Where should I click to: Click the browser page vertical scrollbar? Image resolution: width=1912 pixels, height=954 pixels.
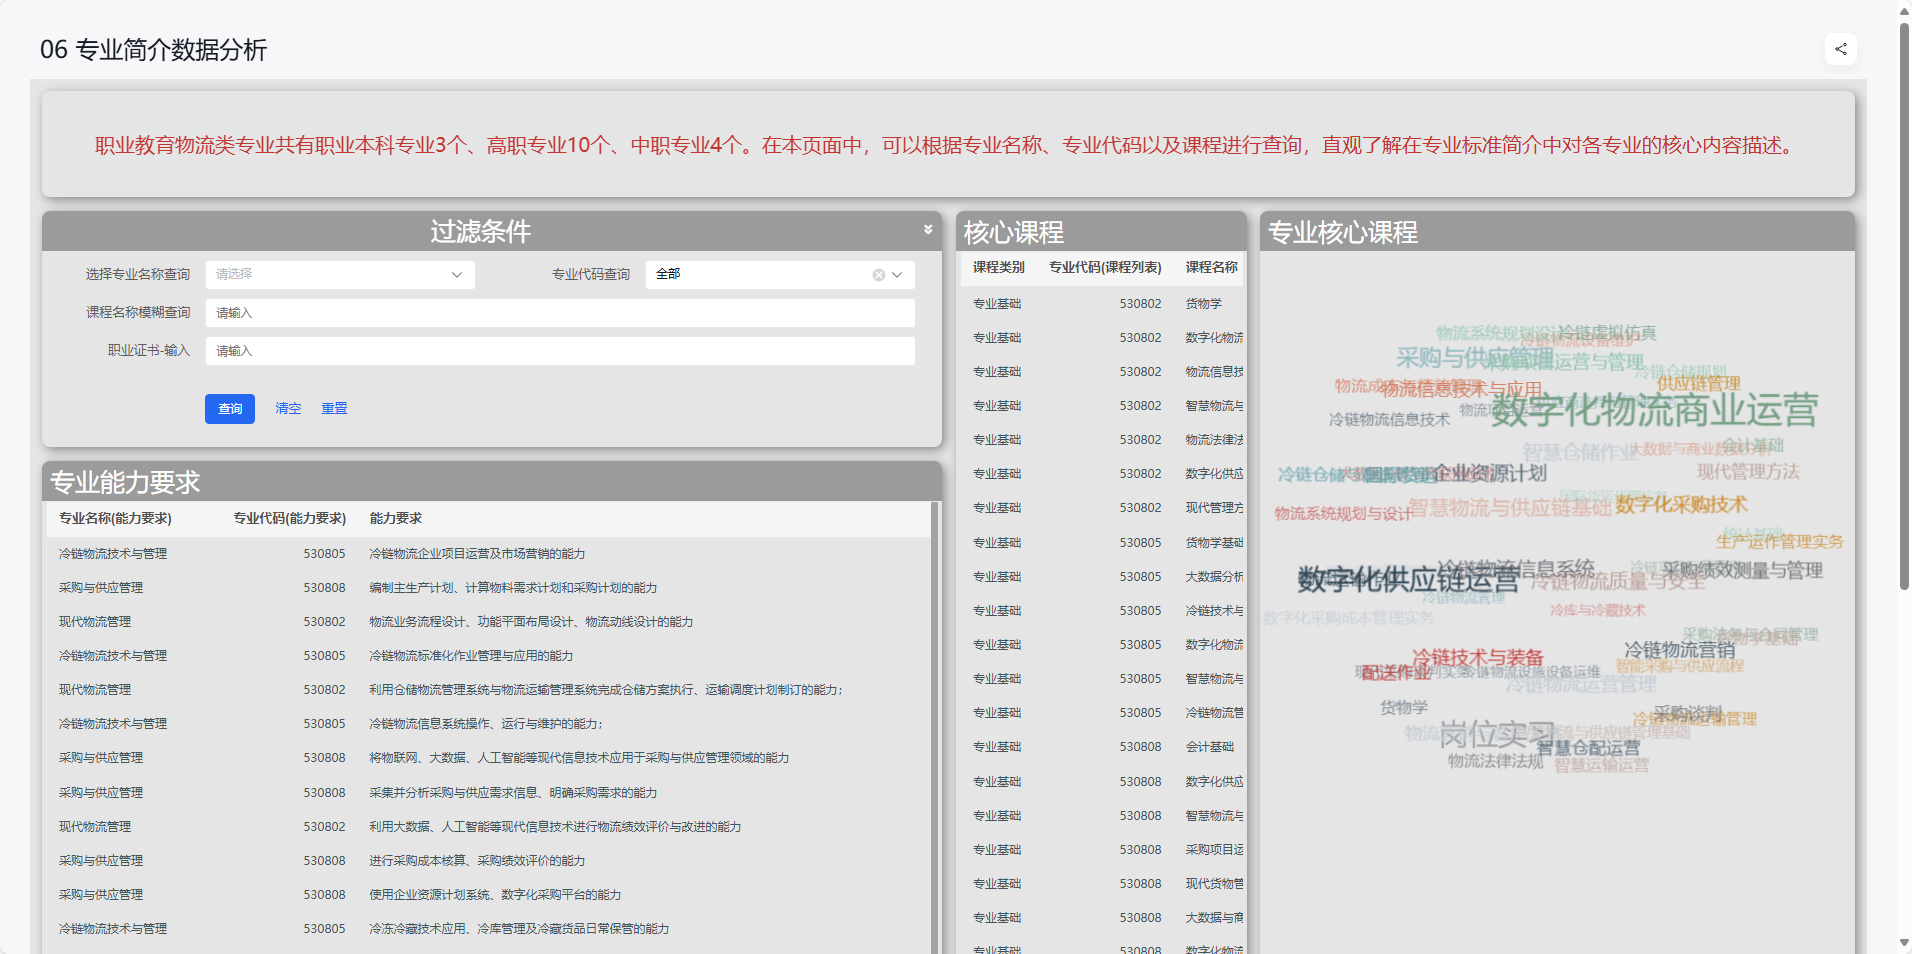1904,305
